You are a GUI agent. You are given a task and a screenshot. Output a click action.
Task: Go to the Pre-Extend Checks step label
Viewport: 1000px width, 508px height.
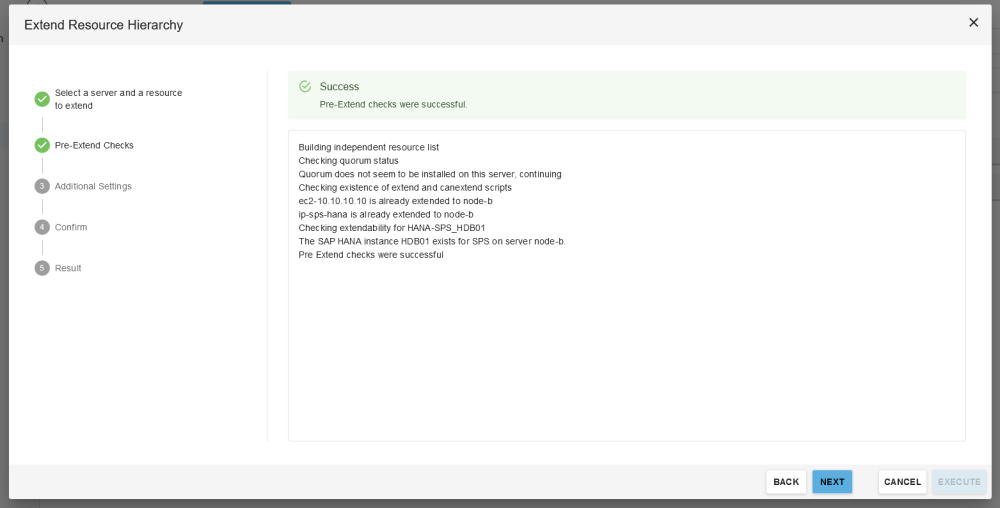pos(94,145)
